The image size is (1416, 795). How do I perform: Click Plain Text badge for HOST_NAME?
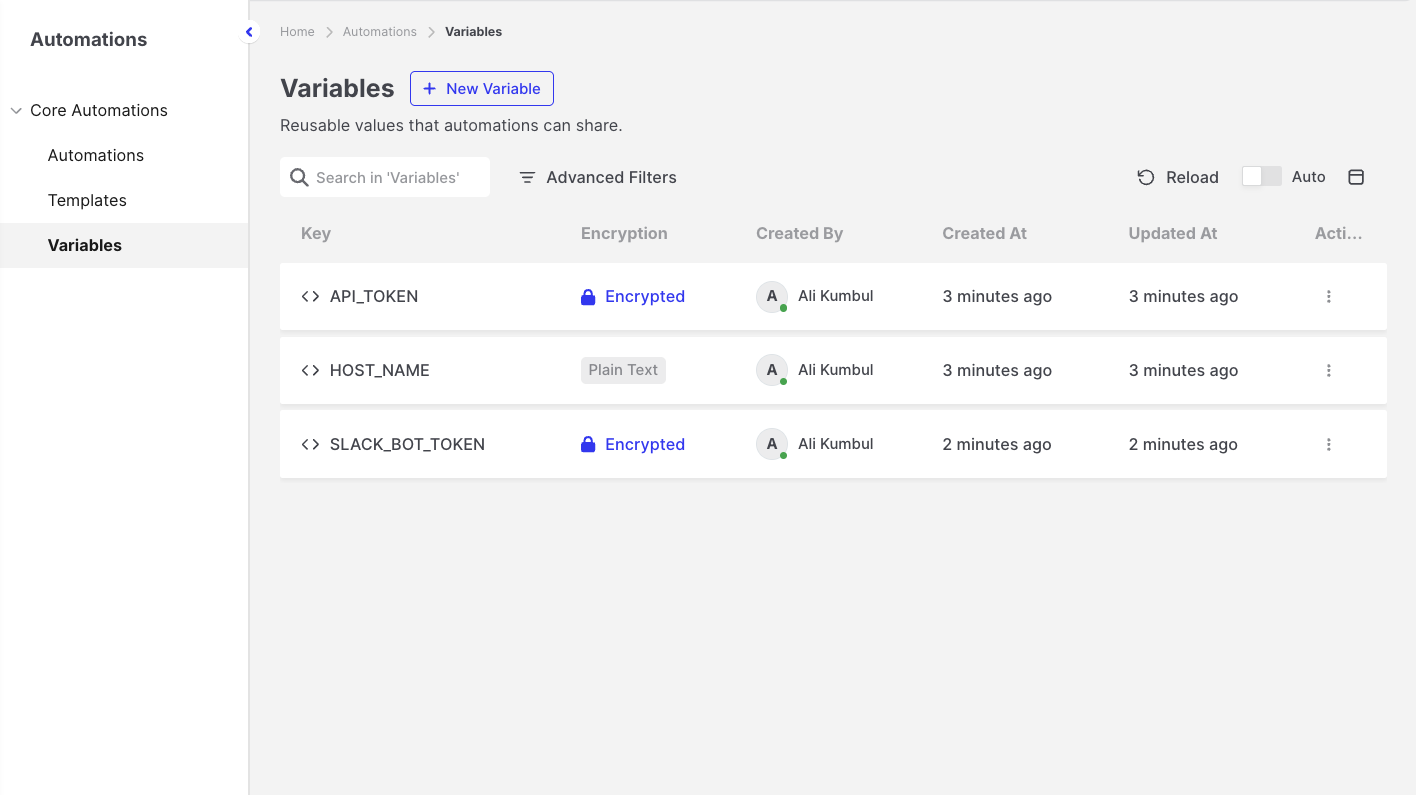(x=623, y=370)
